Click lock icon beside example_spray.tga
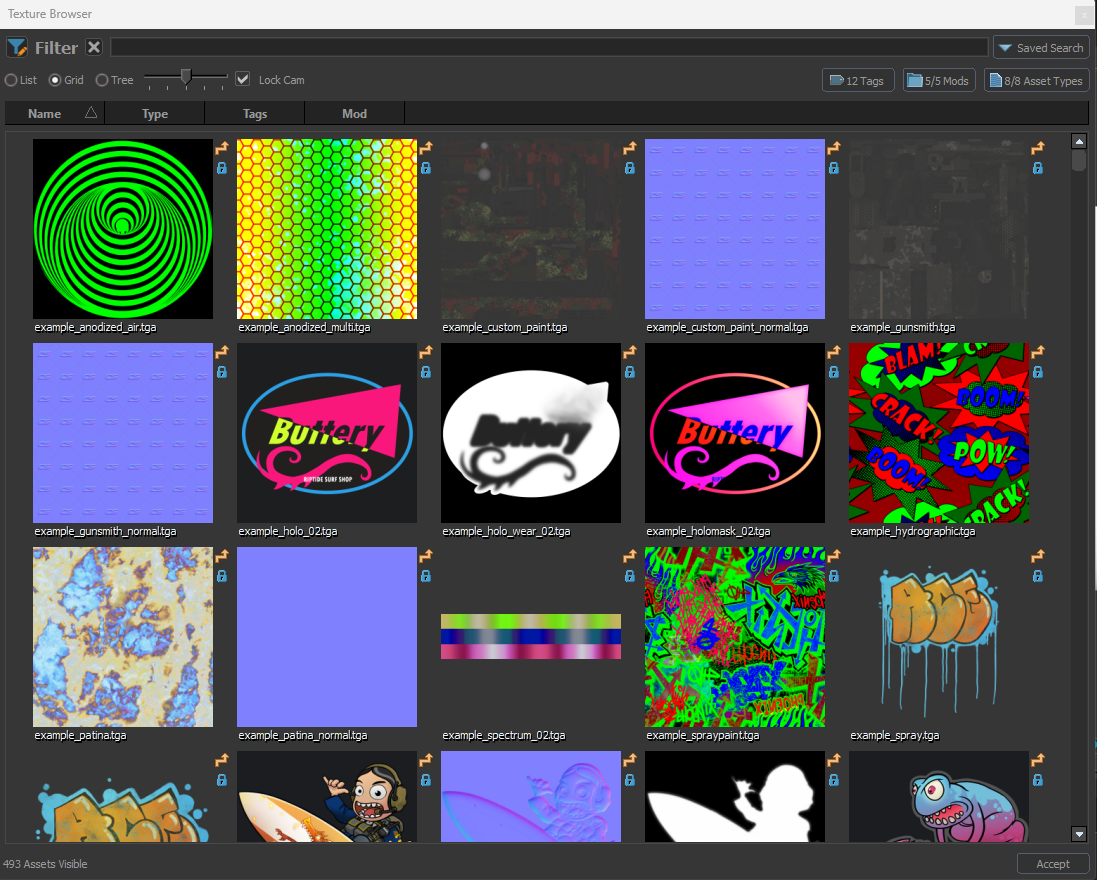The width and height of the screenshot is (1097, 880). 1038,576
